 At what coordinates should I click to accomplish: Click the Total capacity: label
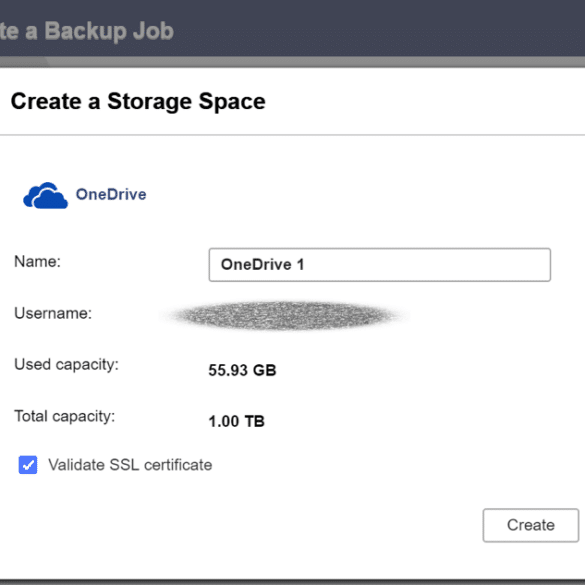coord(65,416)
